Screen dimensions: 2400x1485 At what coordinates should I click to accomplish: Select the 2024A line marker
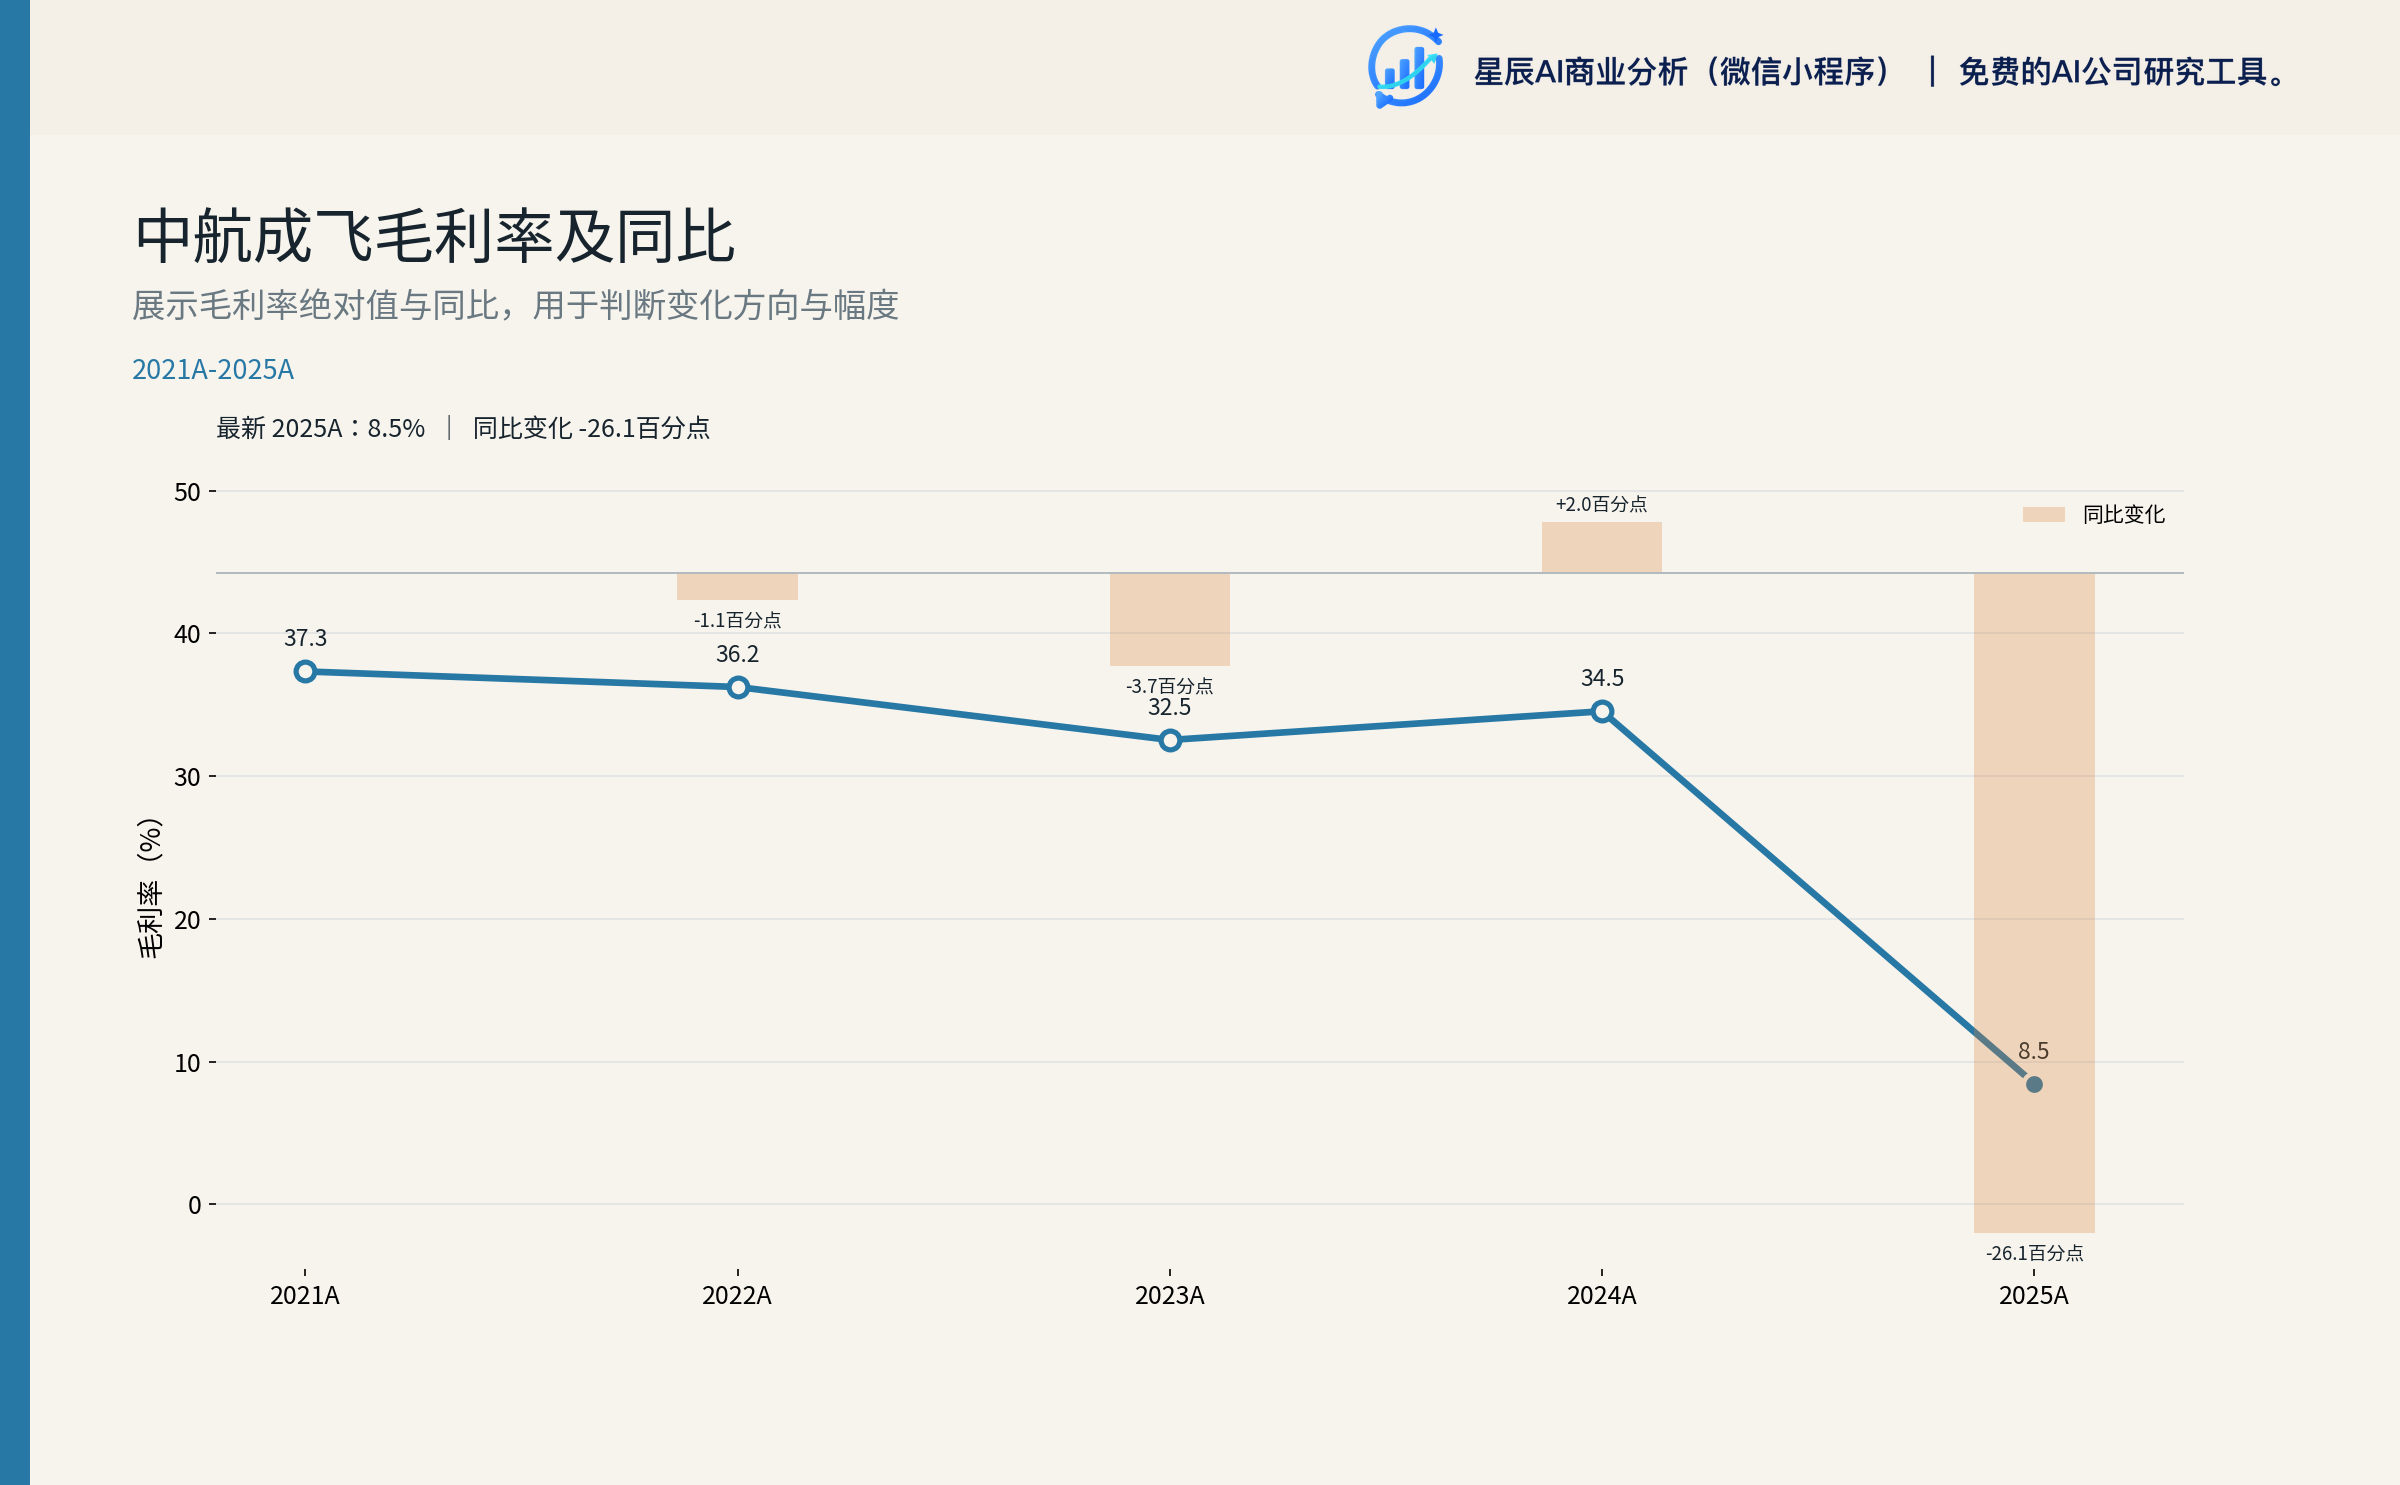pos(1602,711)
